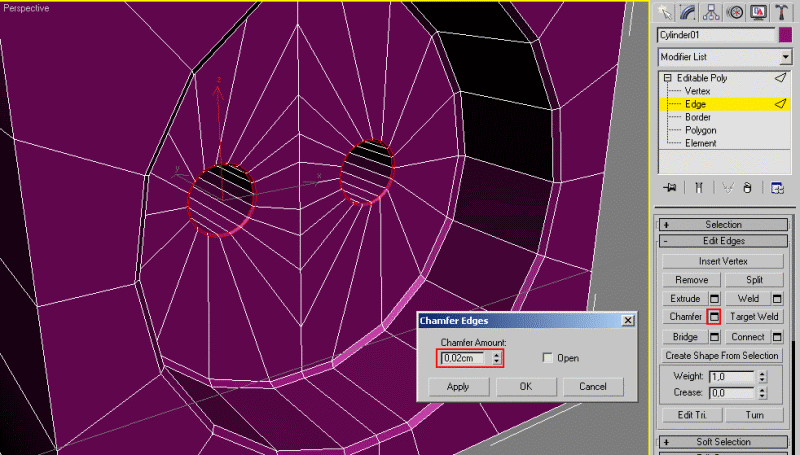The image size is (800, 455).
Task: Open the Modify command panel tab
Action: click(687, 12)
